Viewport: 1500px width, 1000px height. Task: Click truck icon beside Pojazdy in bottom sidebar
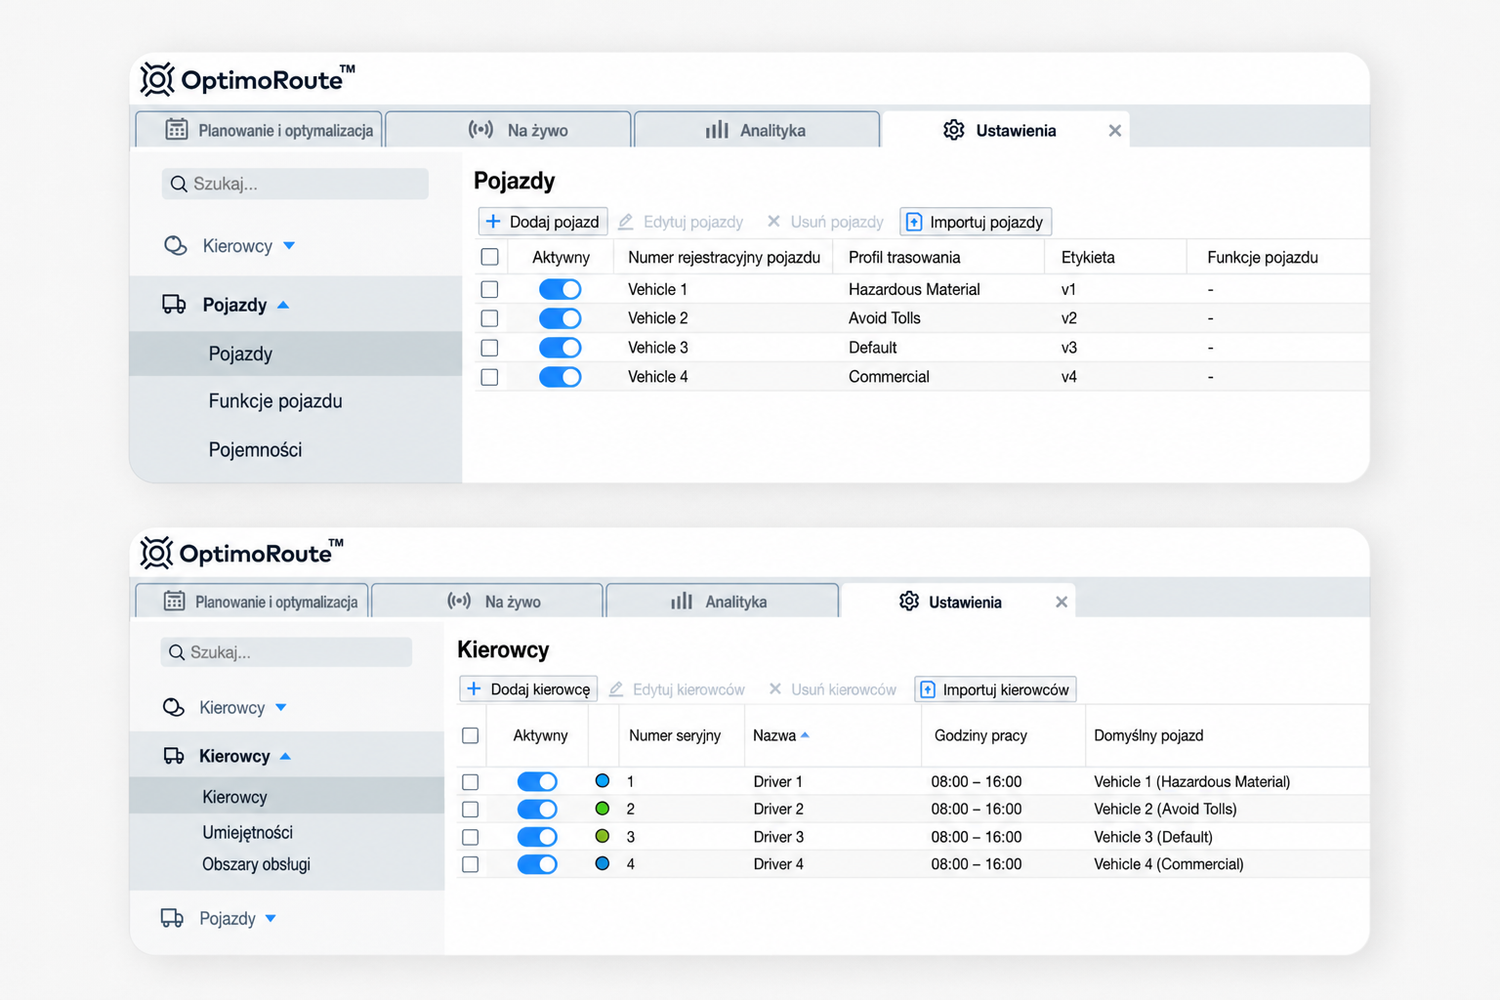click(172, 918)
